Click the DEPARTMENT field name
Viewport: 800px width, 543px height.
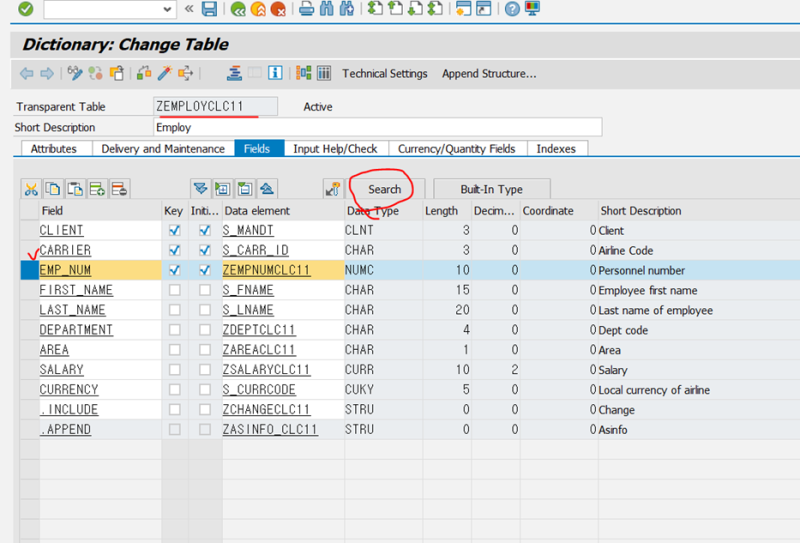76,330
